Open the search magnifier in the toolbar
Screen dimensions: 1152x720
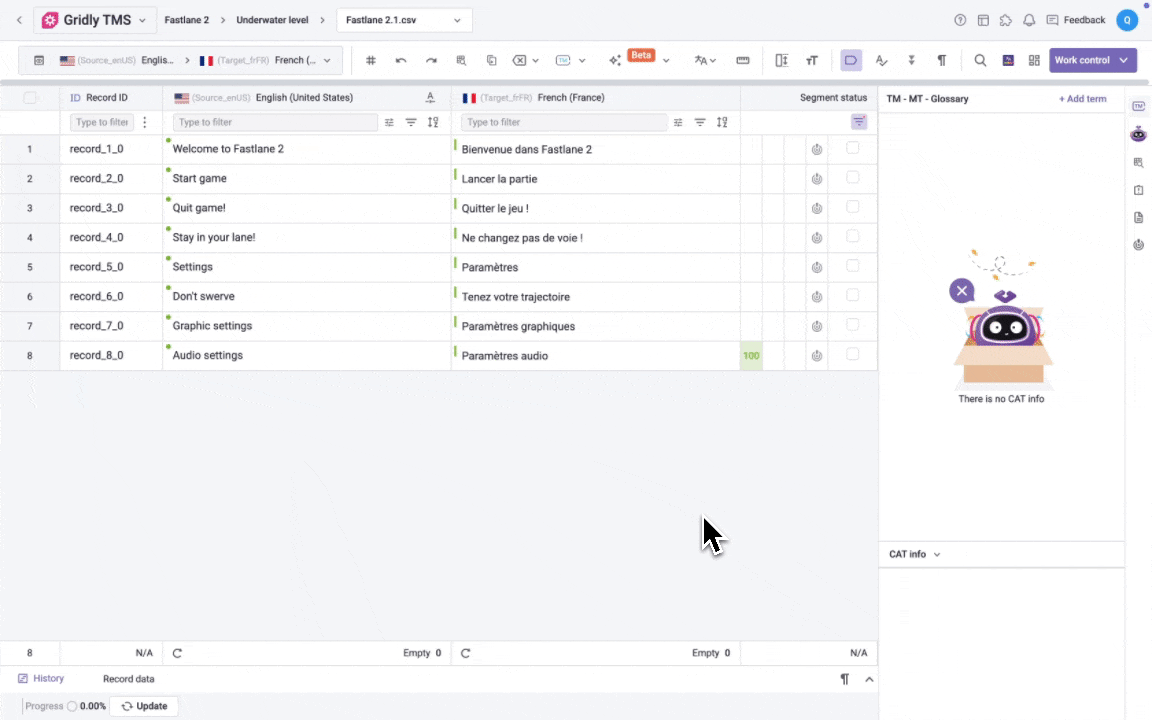coord(981,60)
